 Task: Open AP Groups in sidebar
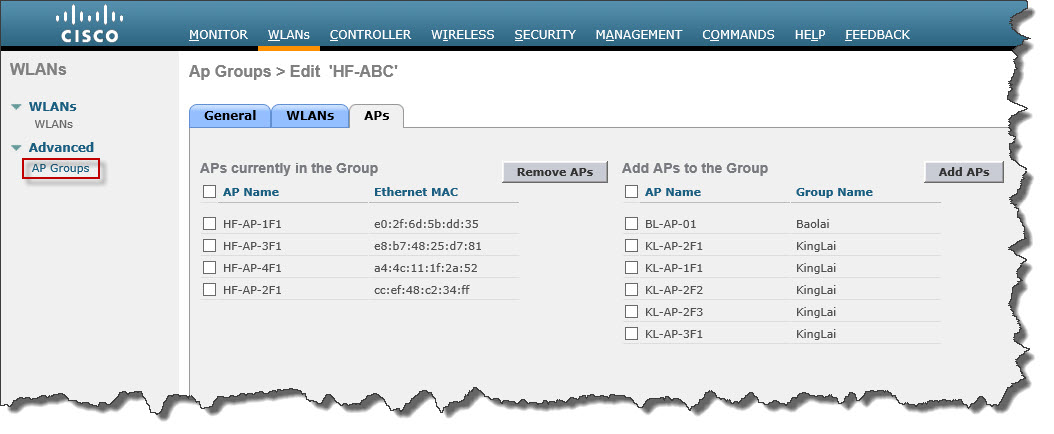click(60, 168)
